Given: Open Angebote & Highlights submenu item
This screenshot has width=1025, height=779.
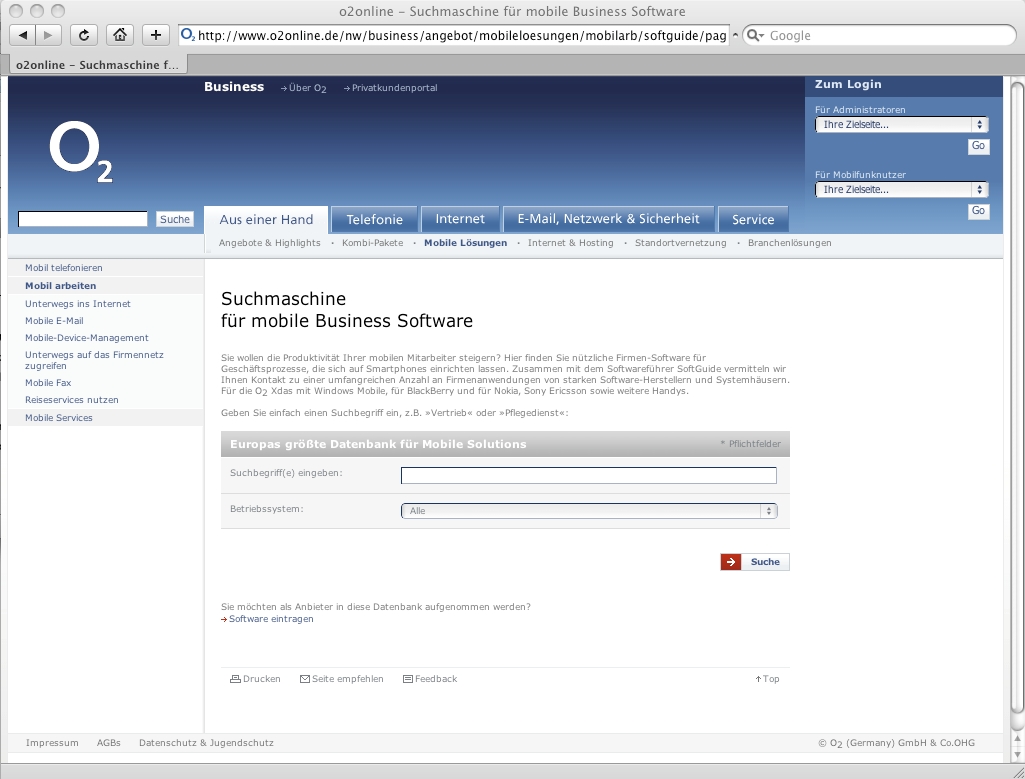Looking at the screenshot, I should click(x=270, y=243).
